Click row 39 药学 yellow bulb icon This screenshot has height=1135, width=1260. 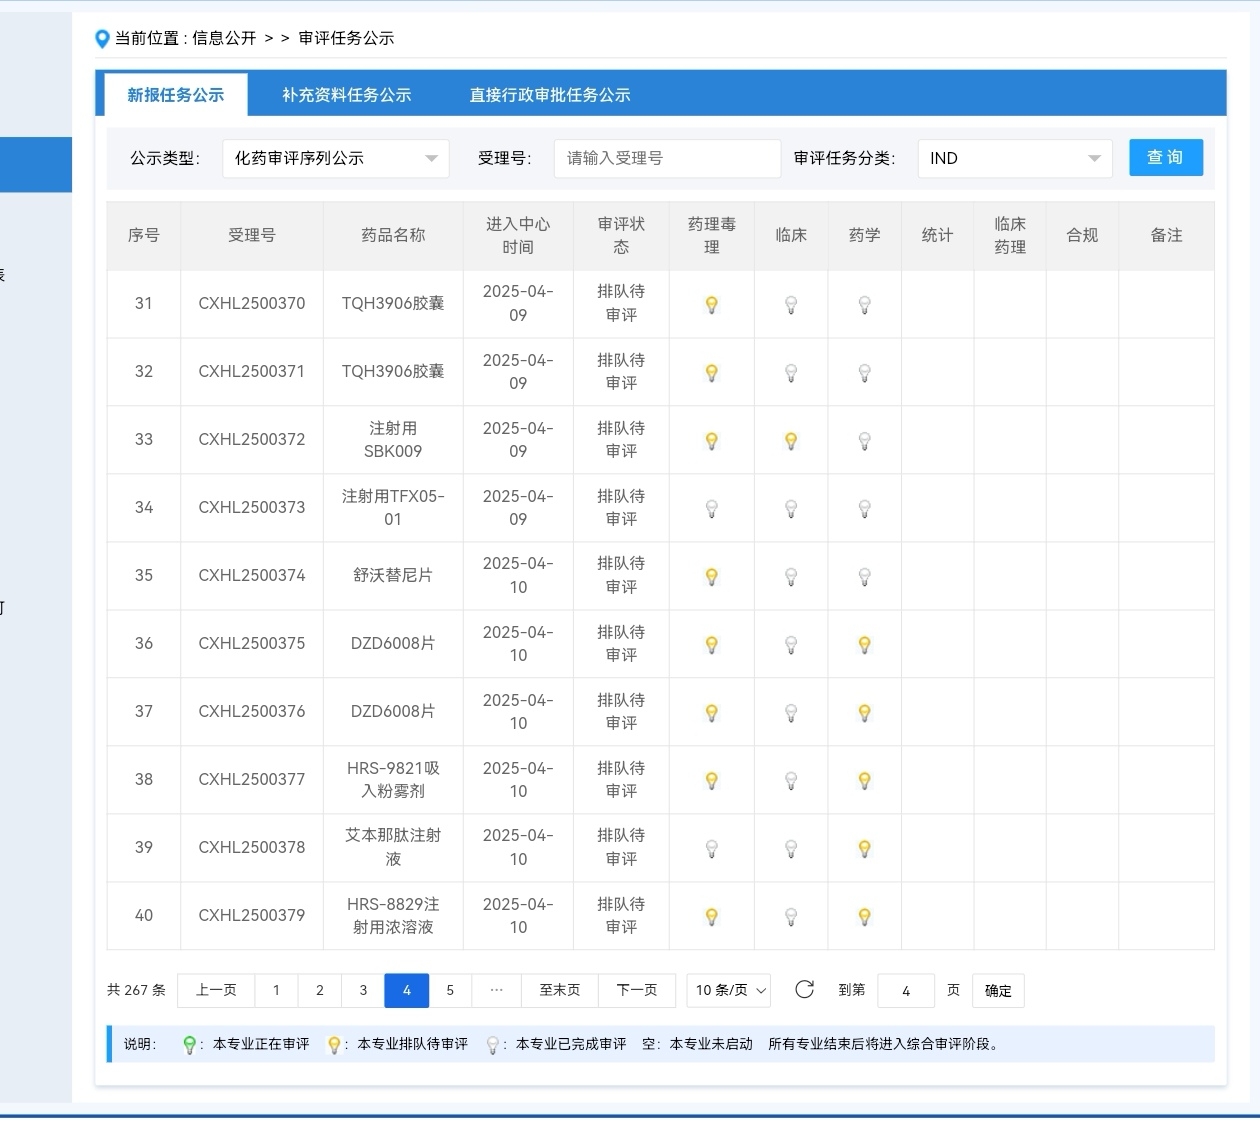point(865,849)
